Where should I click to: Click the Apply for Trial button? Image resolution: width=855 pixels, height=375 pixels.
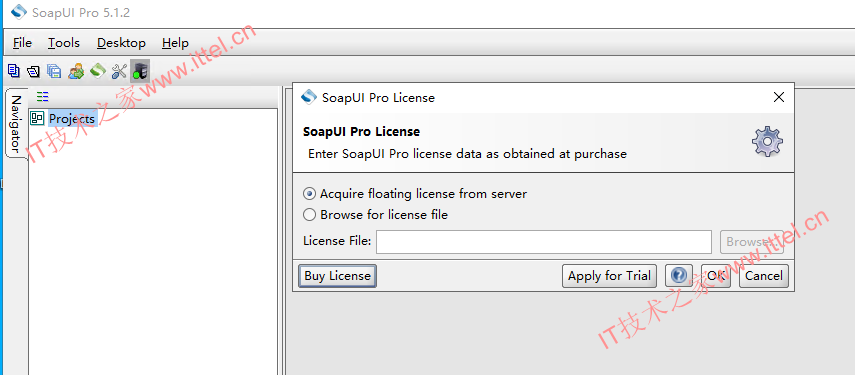(609, 276)
